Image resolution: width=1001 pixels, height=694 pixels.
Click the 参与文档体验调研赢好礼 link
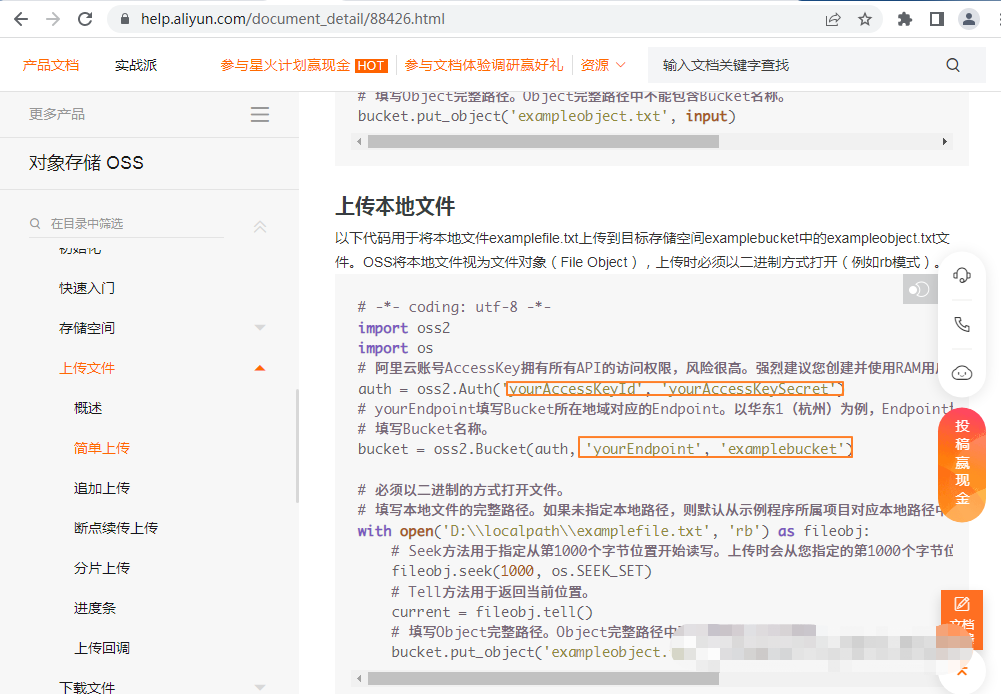click(x=484, y=65)
